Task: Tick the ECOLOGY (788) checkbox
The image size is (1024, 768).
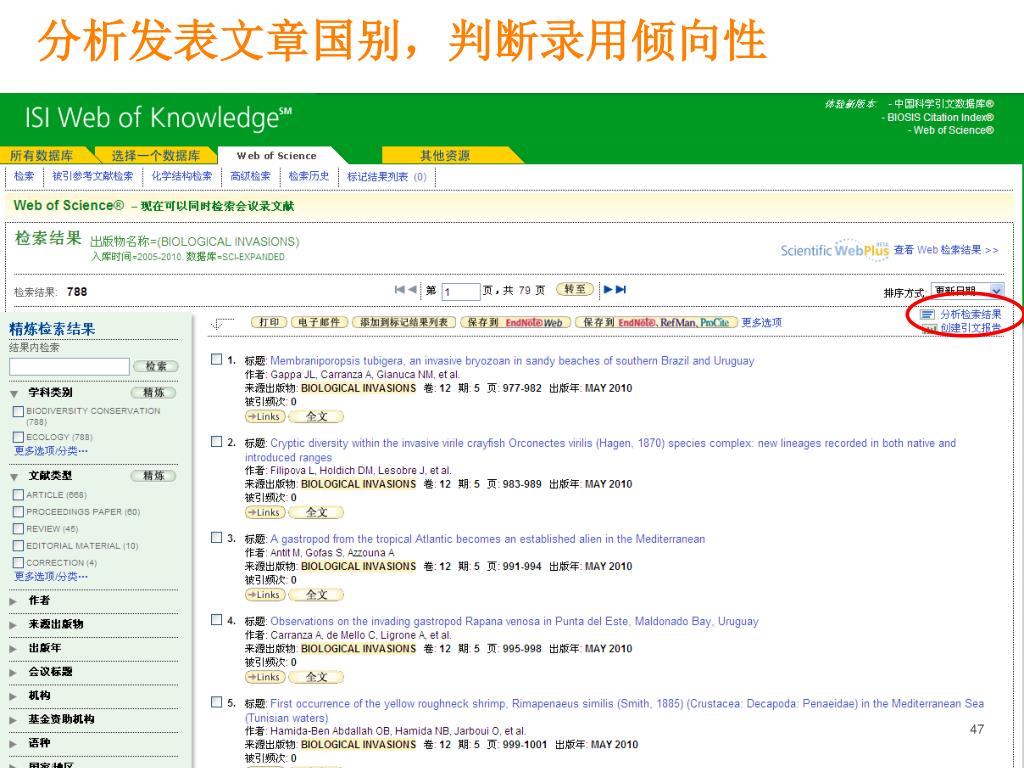Action: point(18,437)
